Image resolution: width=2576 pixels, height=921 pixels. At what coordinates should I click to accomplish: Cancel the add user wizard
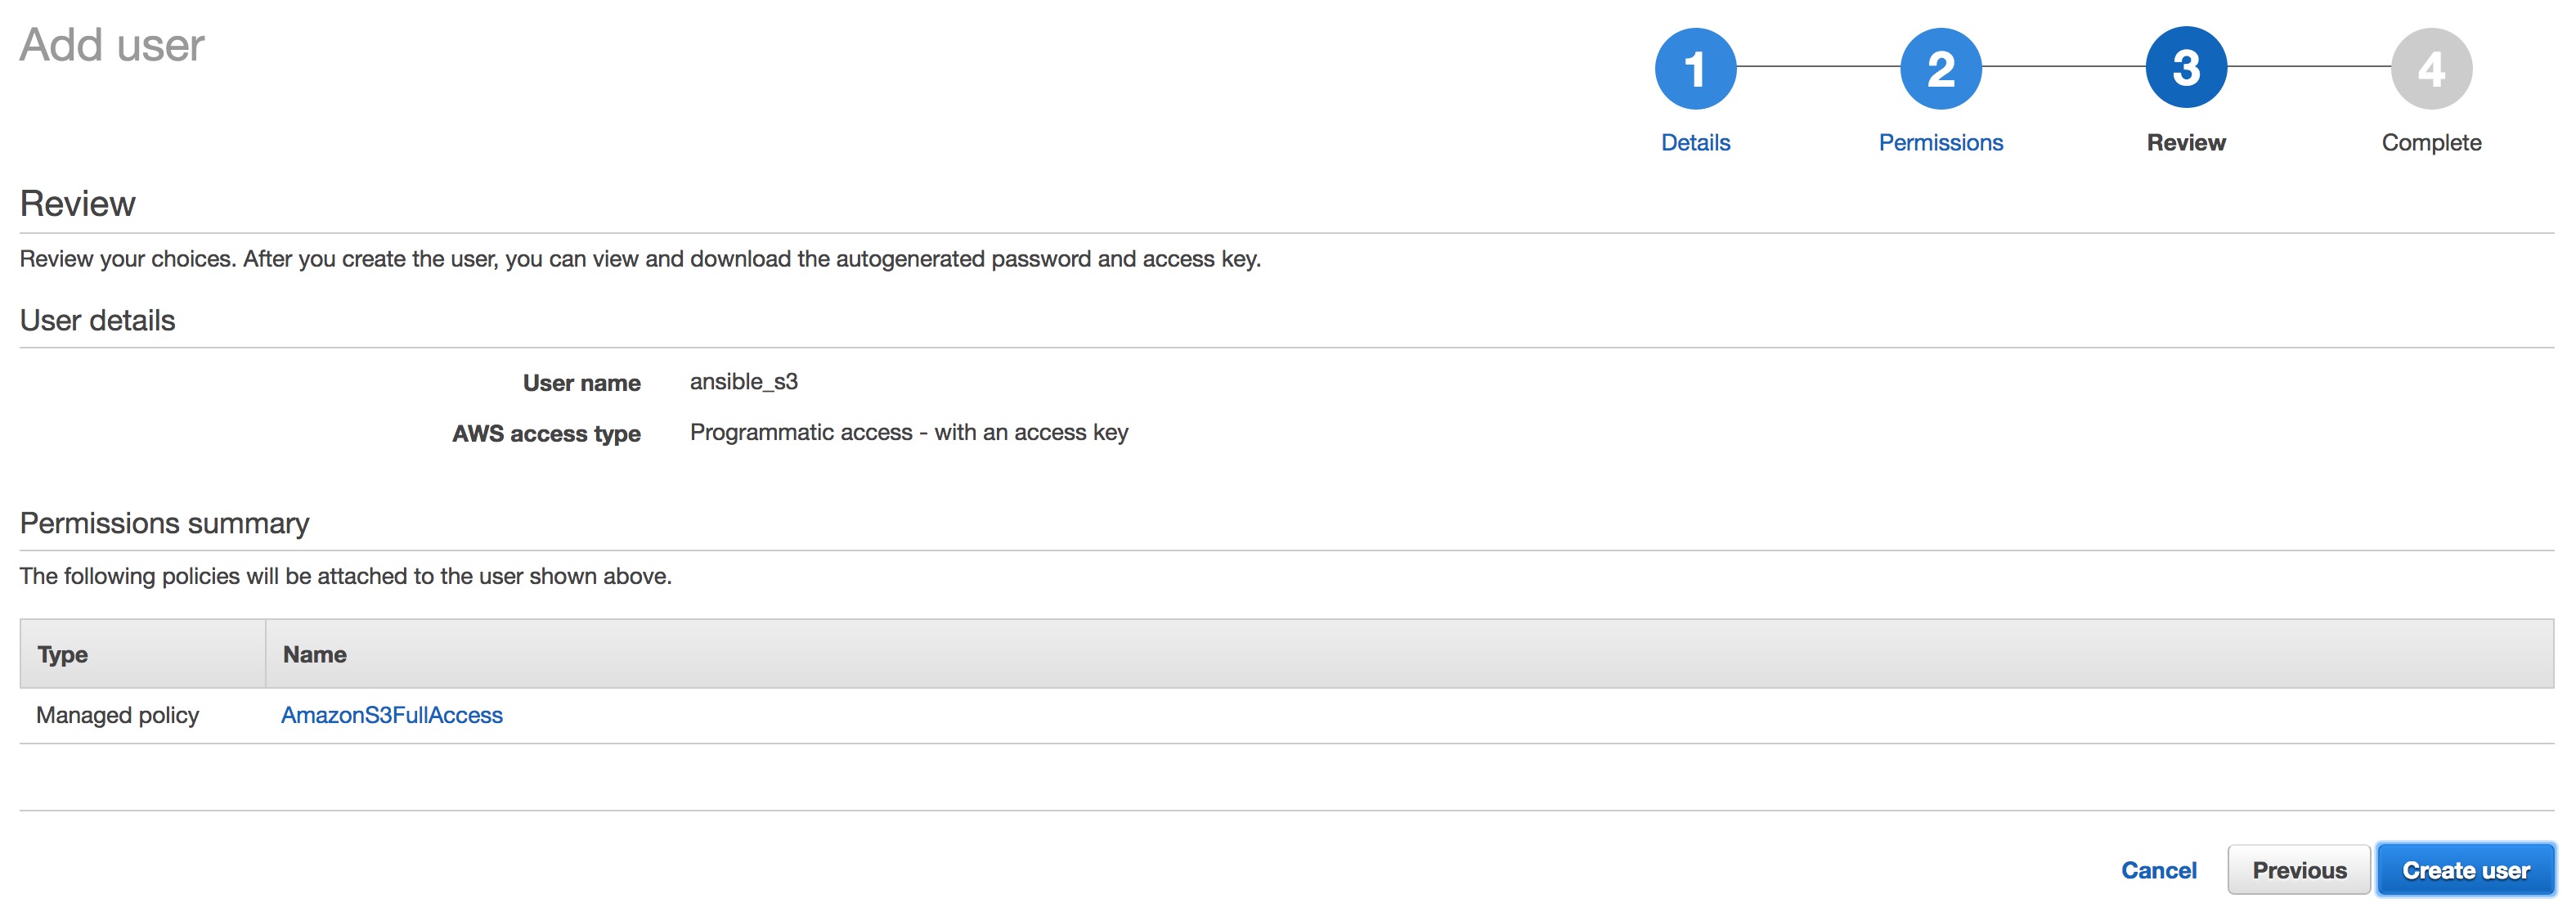(2158, 870)
